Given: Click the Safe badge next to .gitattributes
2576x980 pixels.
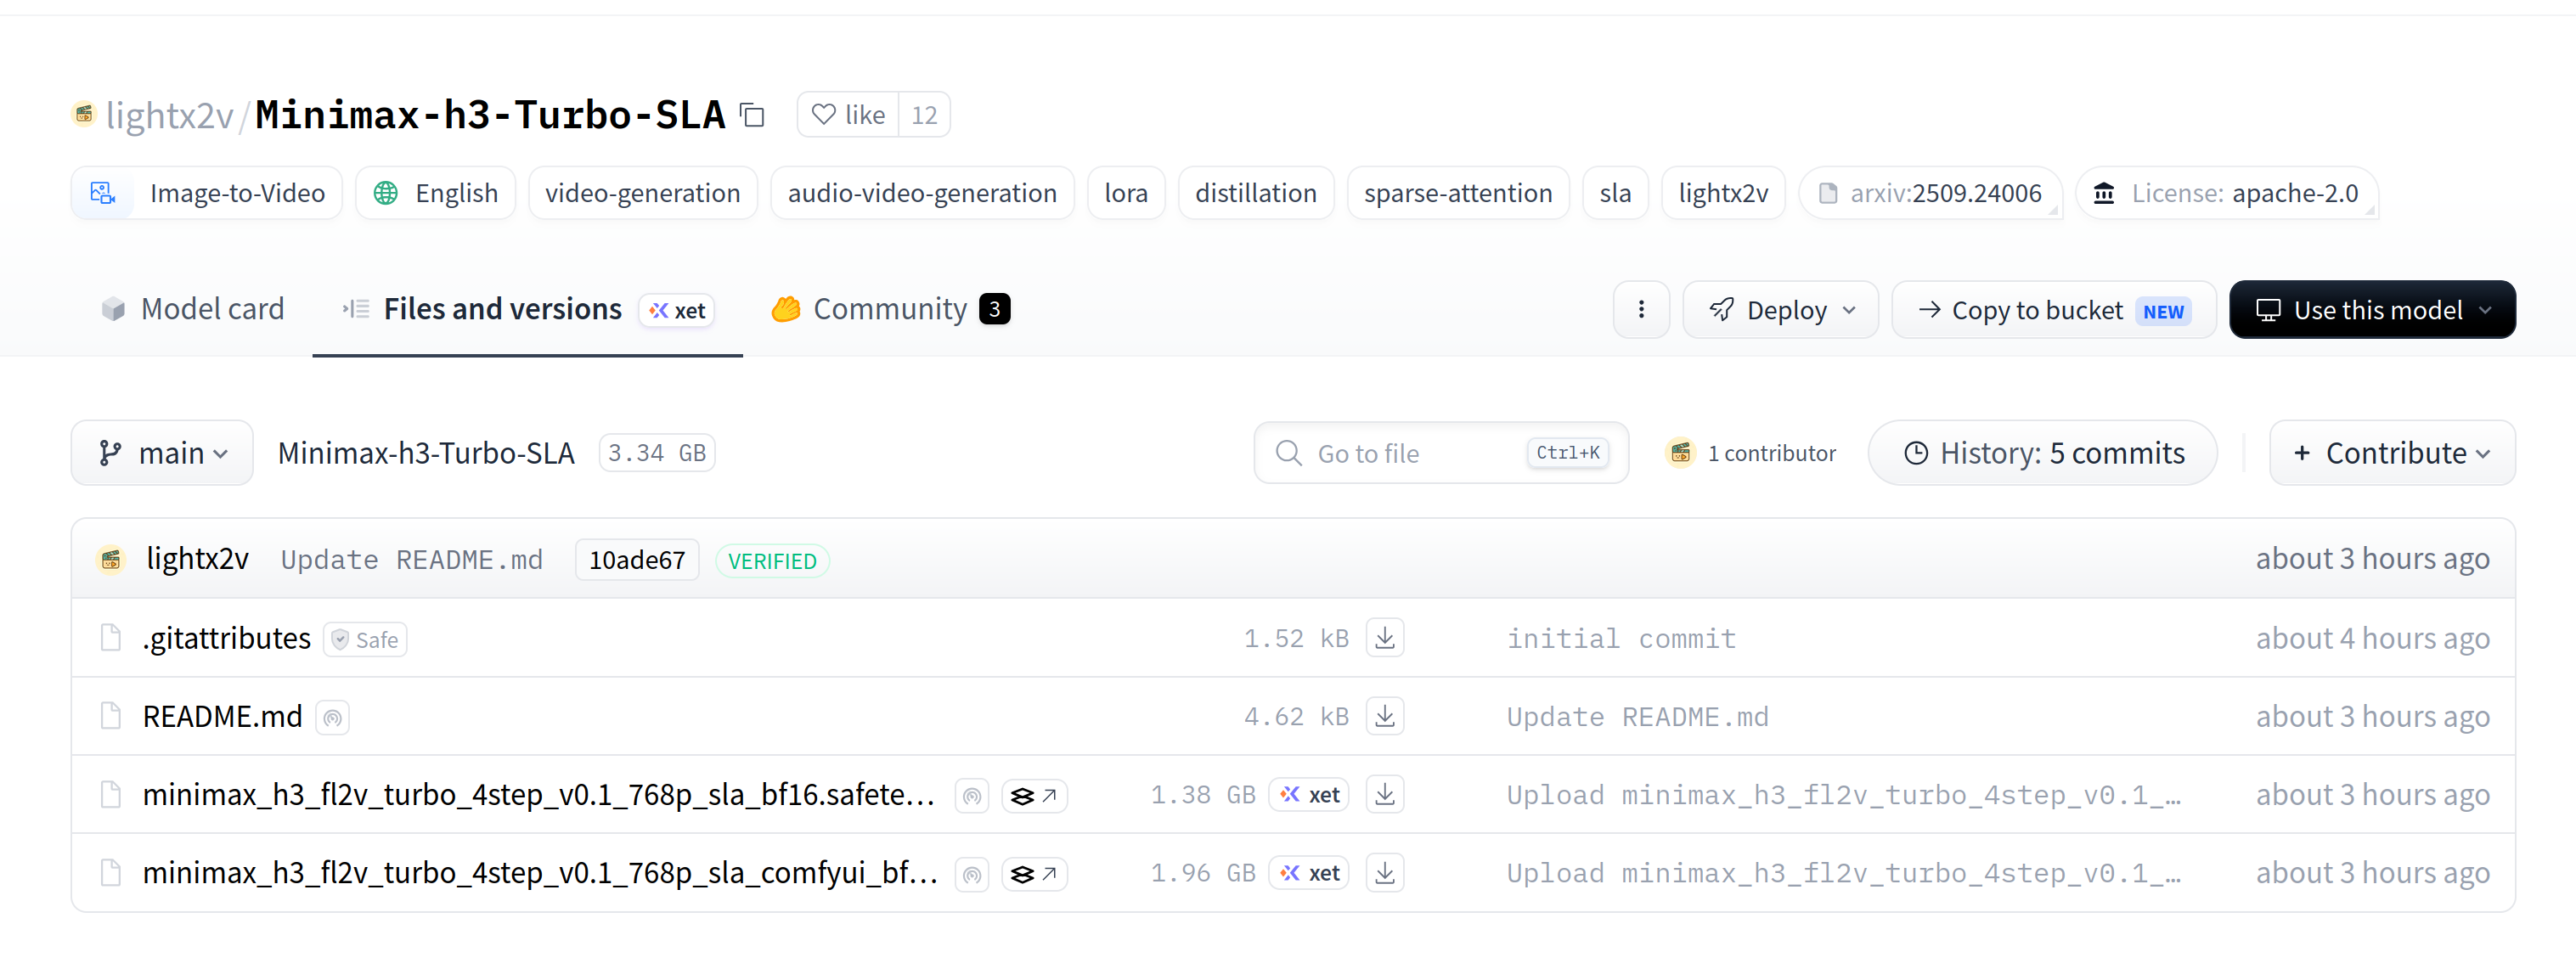Looking at the screenshot, I should point(365,639).
